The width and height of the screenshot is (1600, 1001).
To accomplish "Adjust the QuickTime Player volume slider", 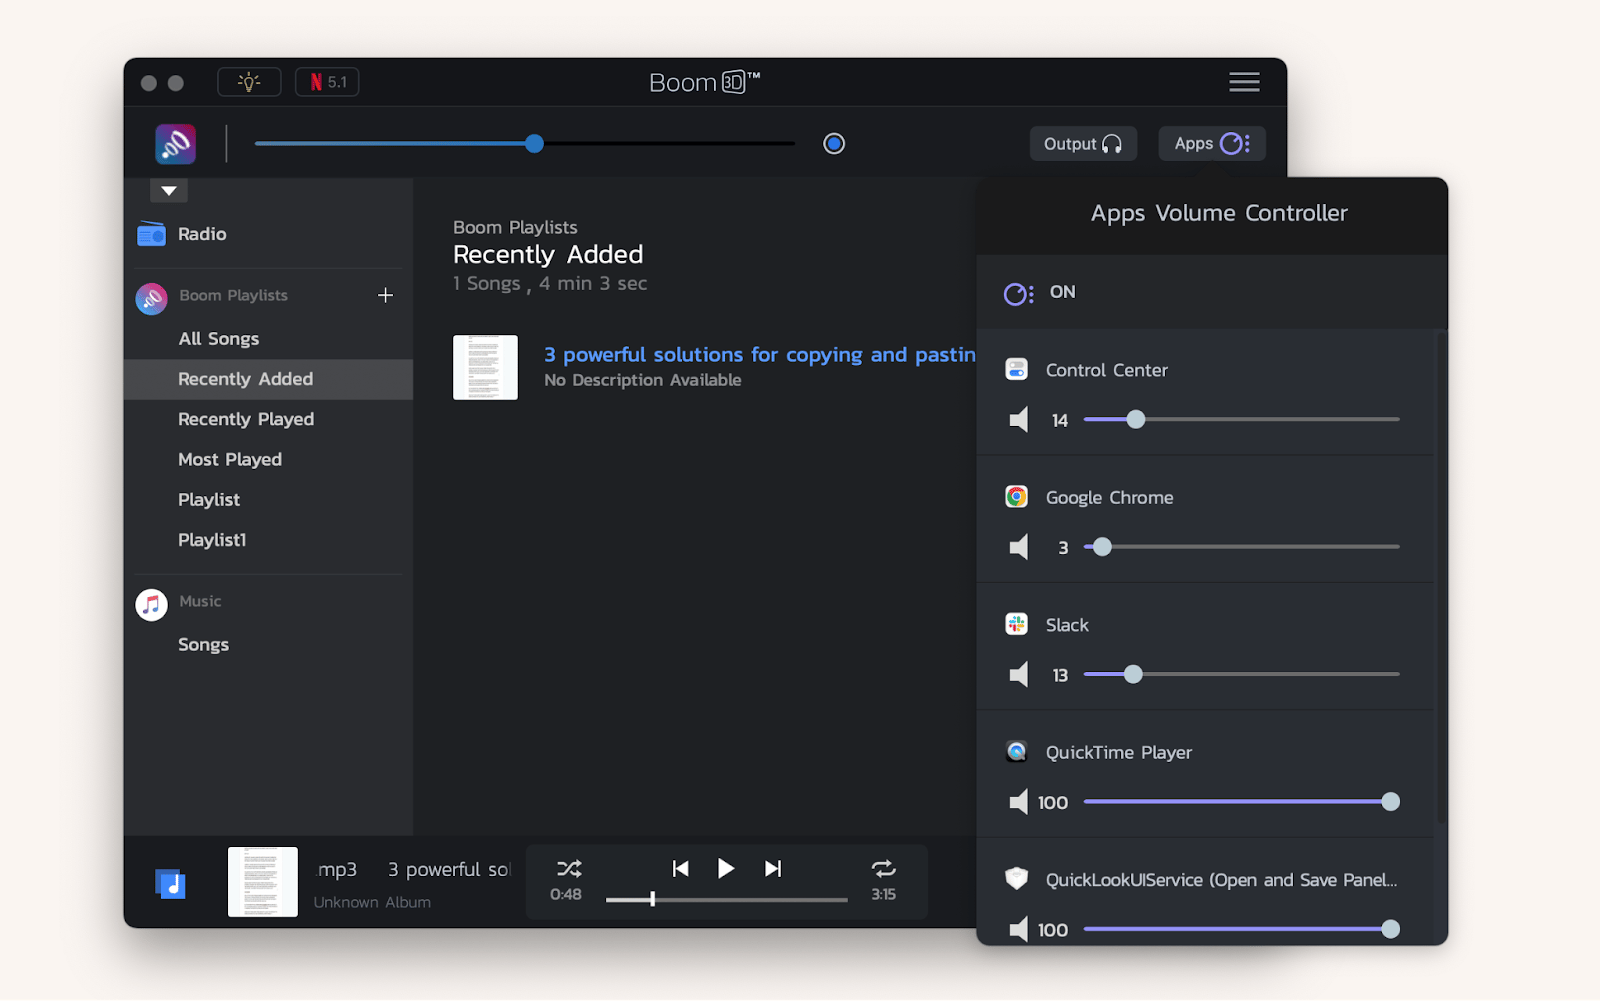I will pos(1241,802).
